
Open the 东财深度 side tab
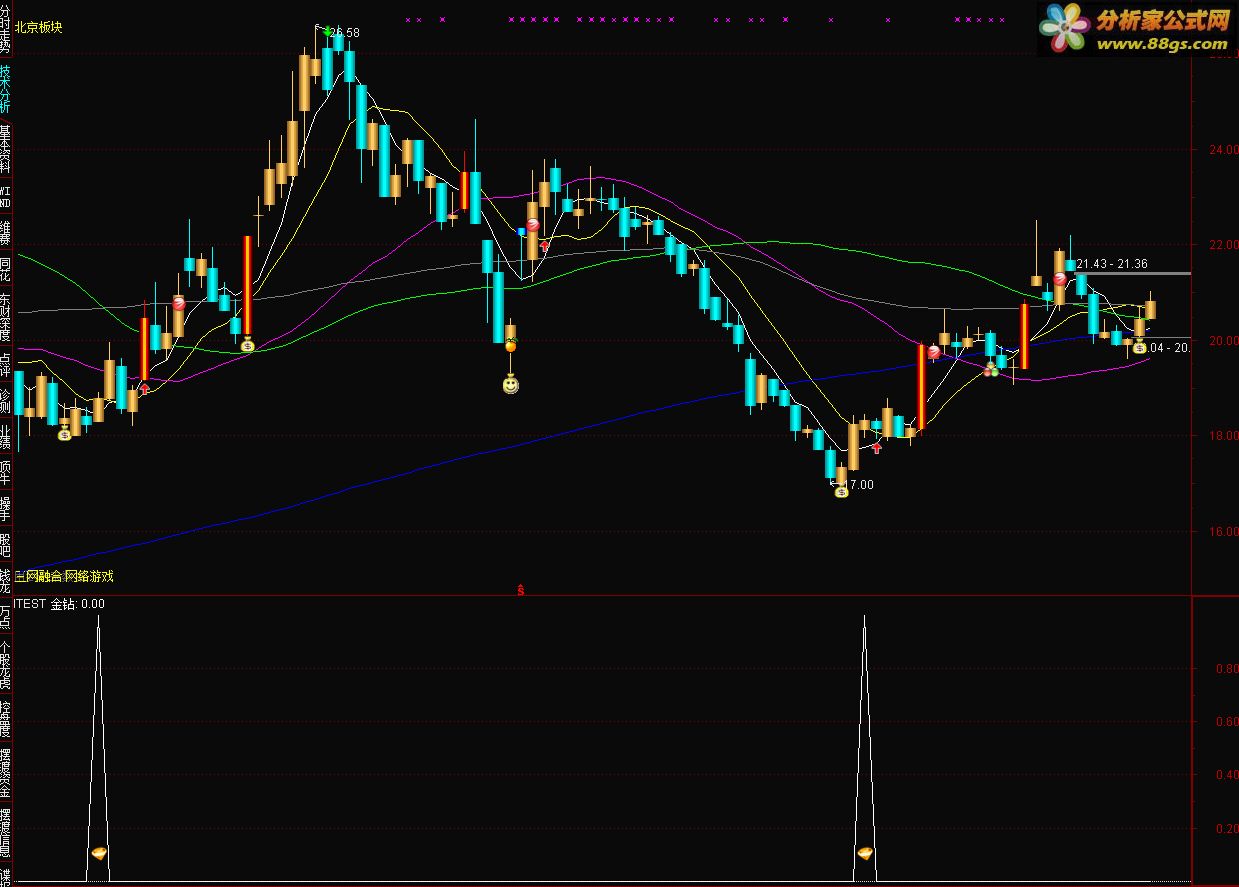coord(6,318)
